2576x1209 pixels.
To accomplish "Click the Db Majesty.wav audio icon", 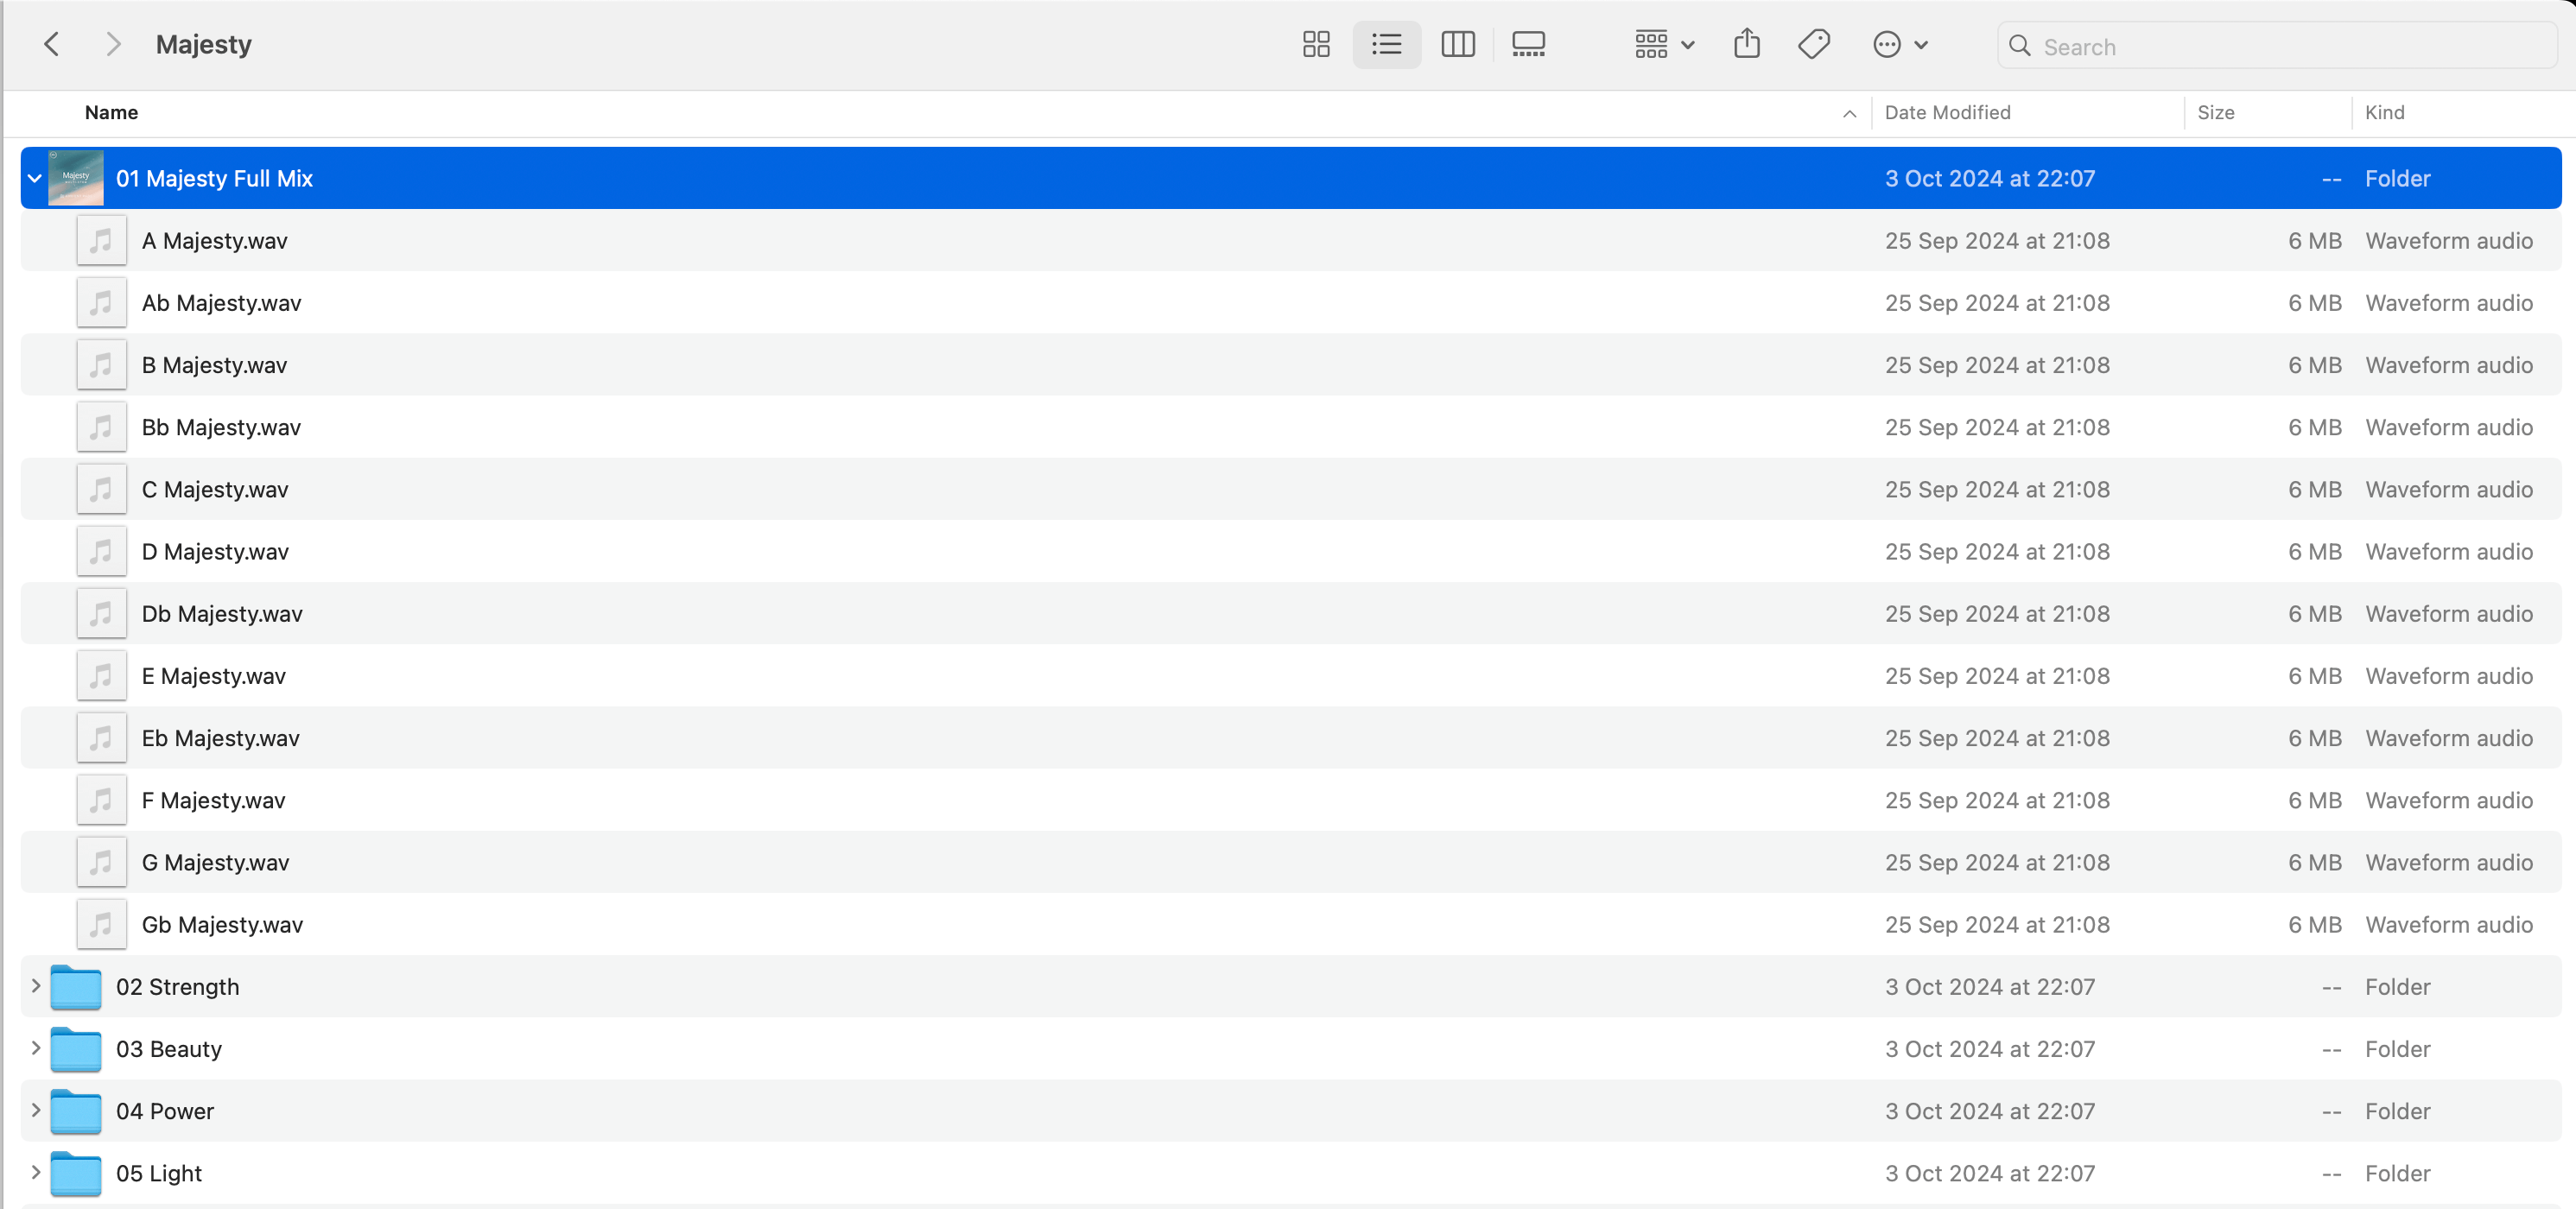I will (101, 613).
